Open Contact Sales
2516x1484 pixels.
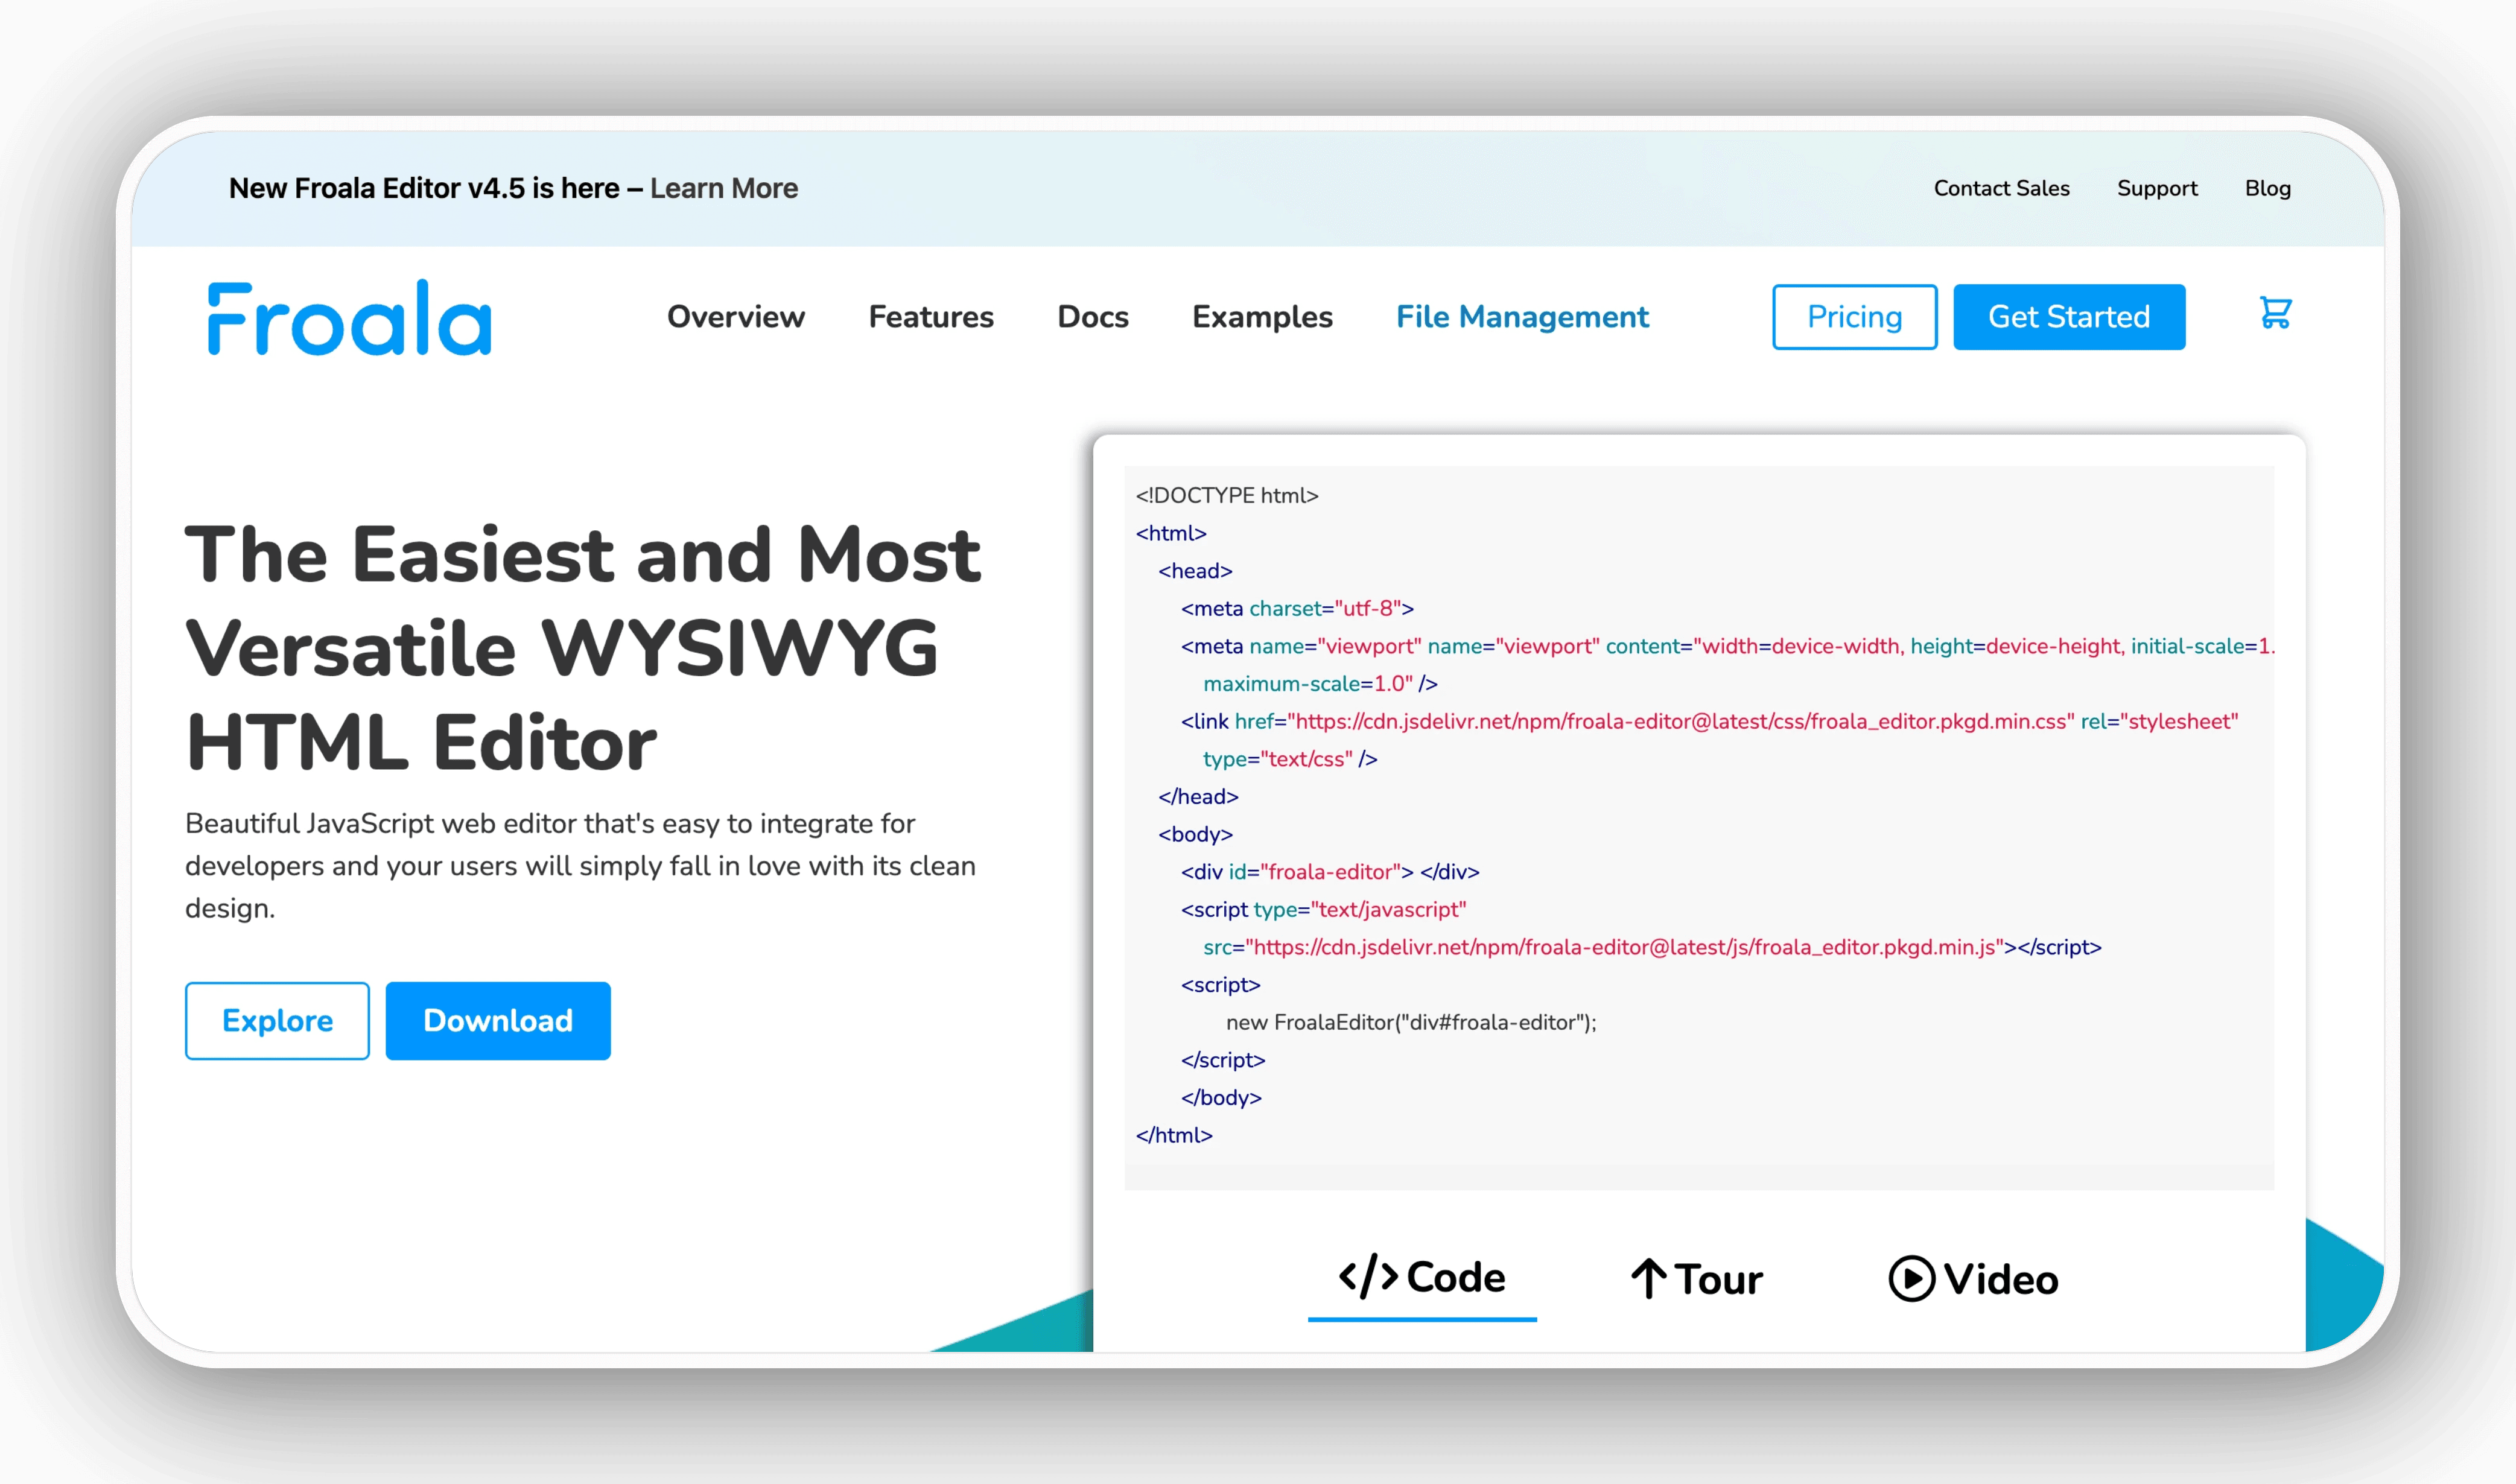pos(2001,188)
